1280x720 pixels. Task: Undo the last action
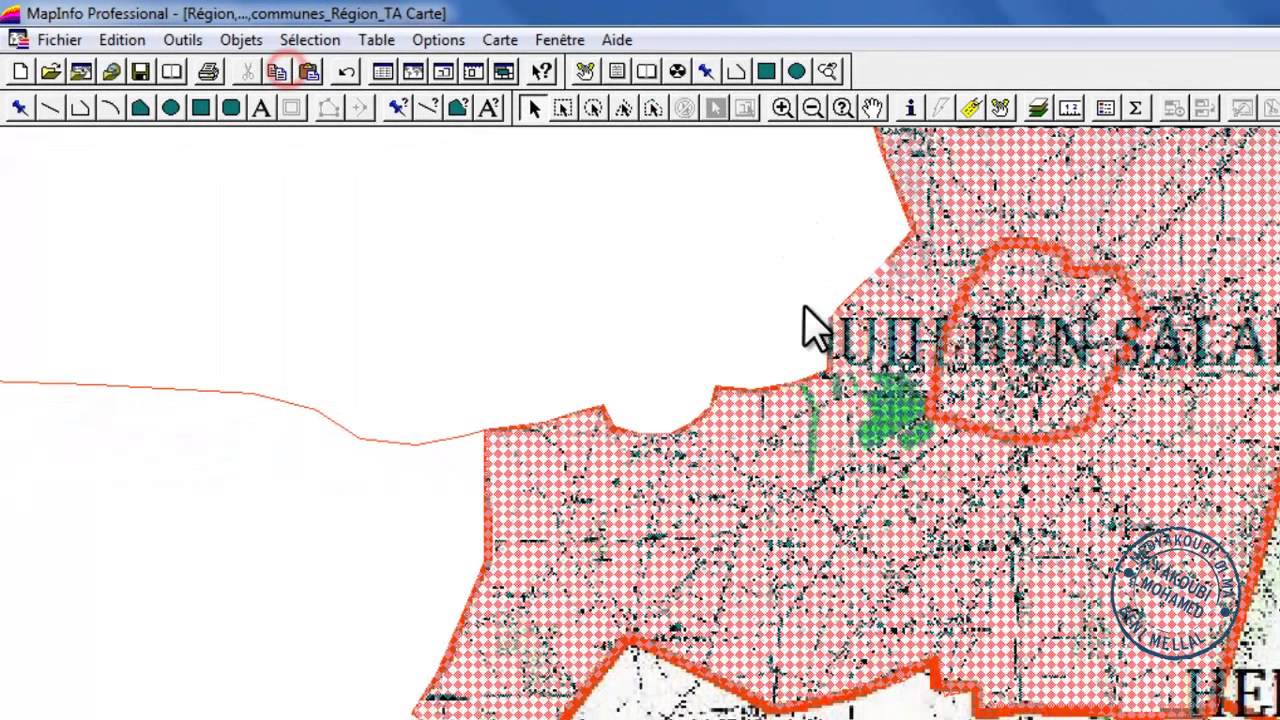pos(346,71)
